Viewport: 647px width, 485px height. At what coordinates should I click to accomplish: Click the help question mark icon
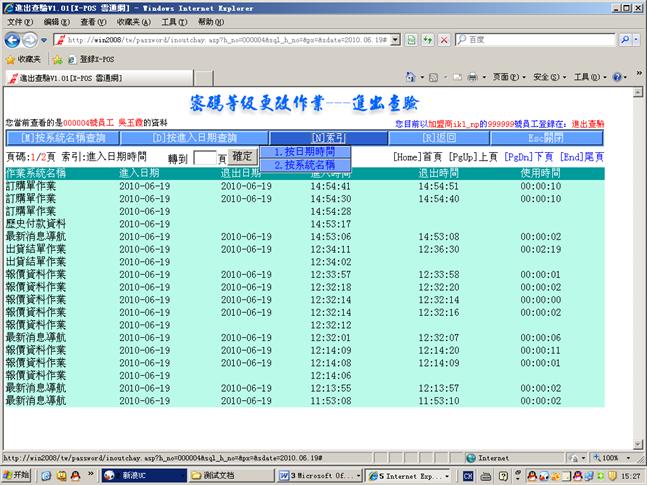617,77
